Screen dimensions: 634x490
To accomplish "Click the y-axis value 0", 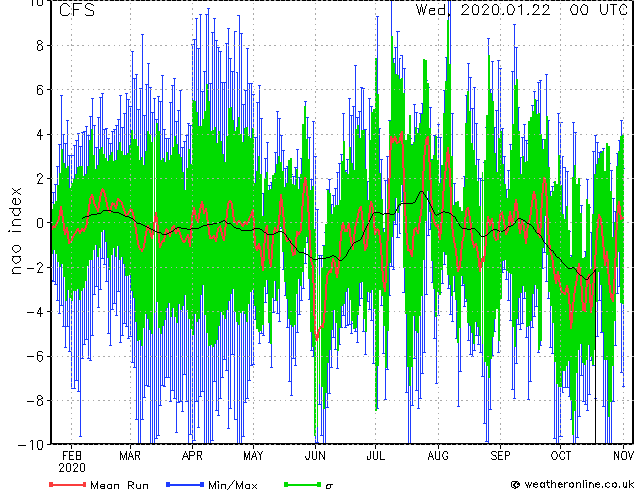I will point(40,223).
